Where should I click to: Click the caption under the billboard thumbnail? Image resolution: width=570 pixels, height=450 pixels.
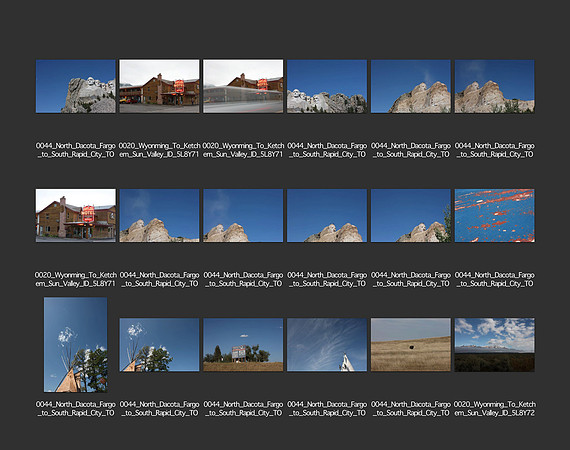(243, 409)
